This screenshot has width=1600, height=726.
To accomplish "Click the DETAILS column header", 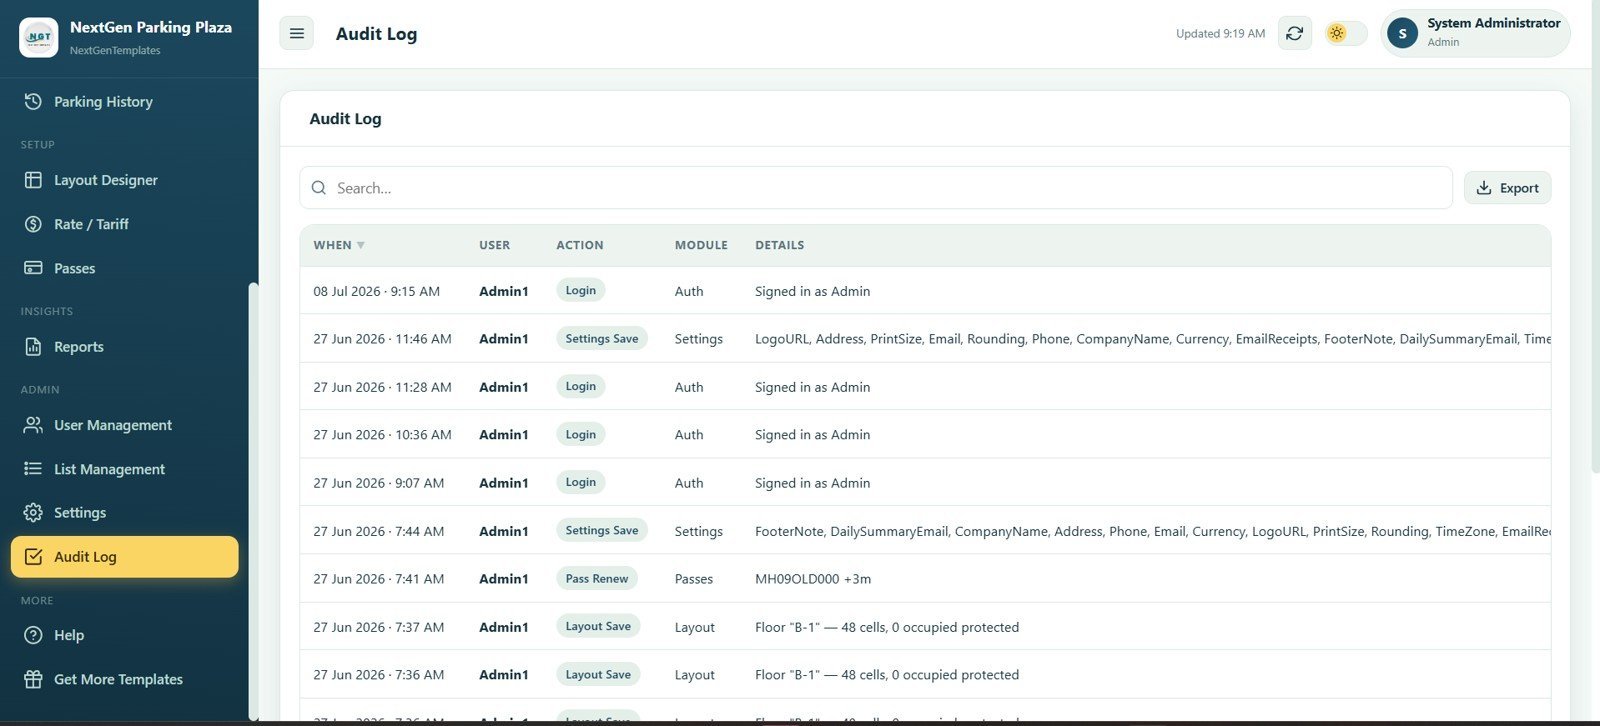I will point(780,245).
